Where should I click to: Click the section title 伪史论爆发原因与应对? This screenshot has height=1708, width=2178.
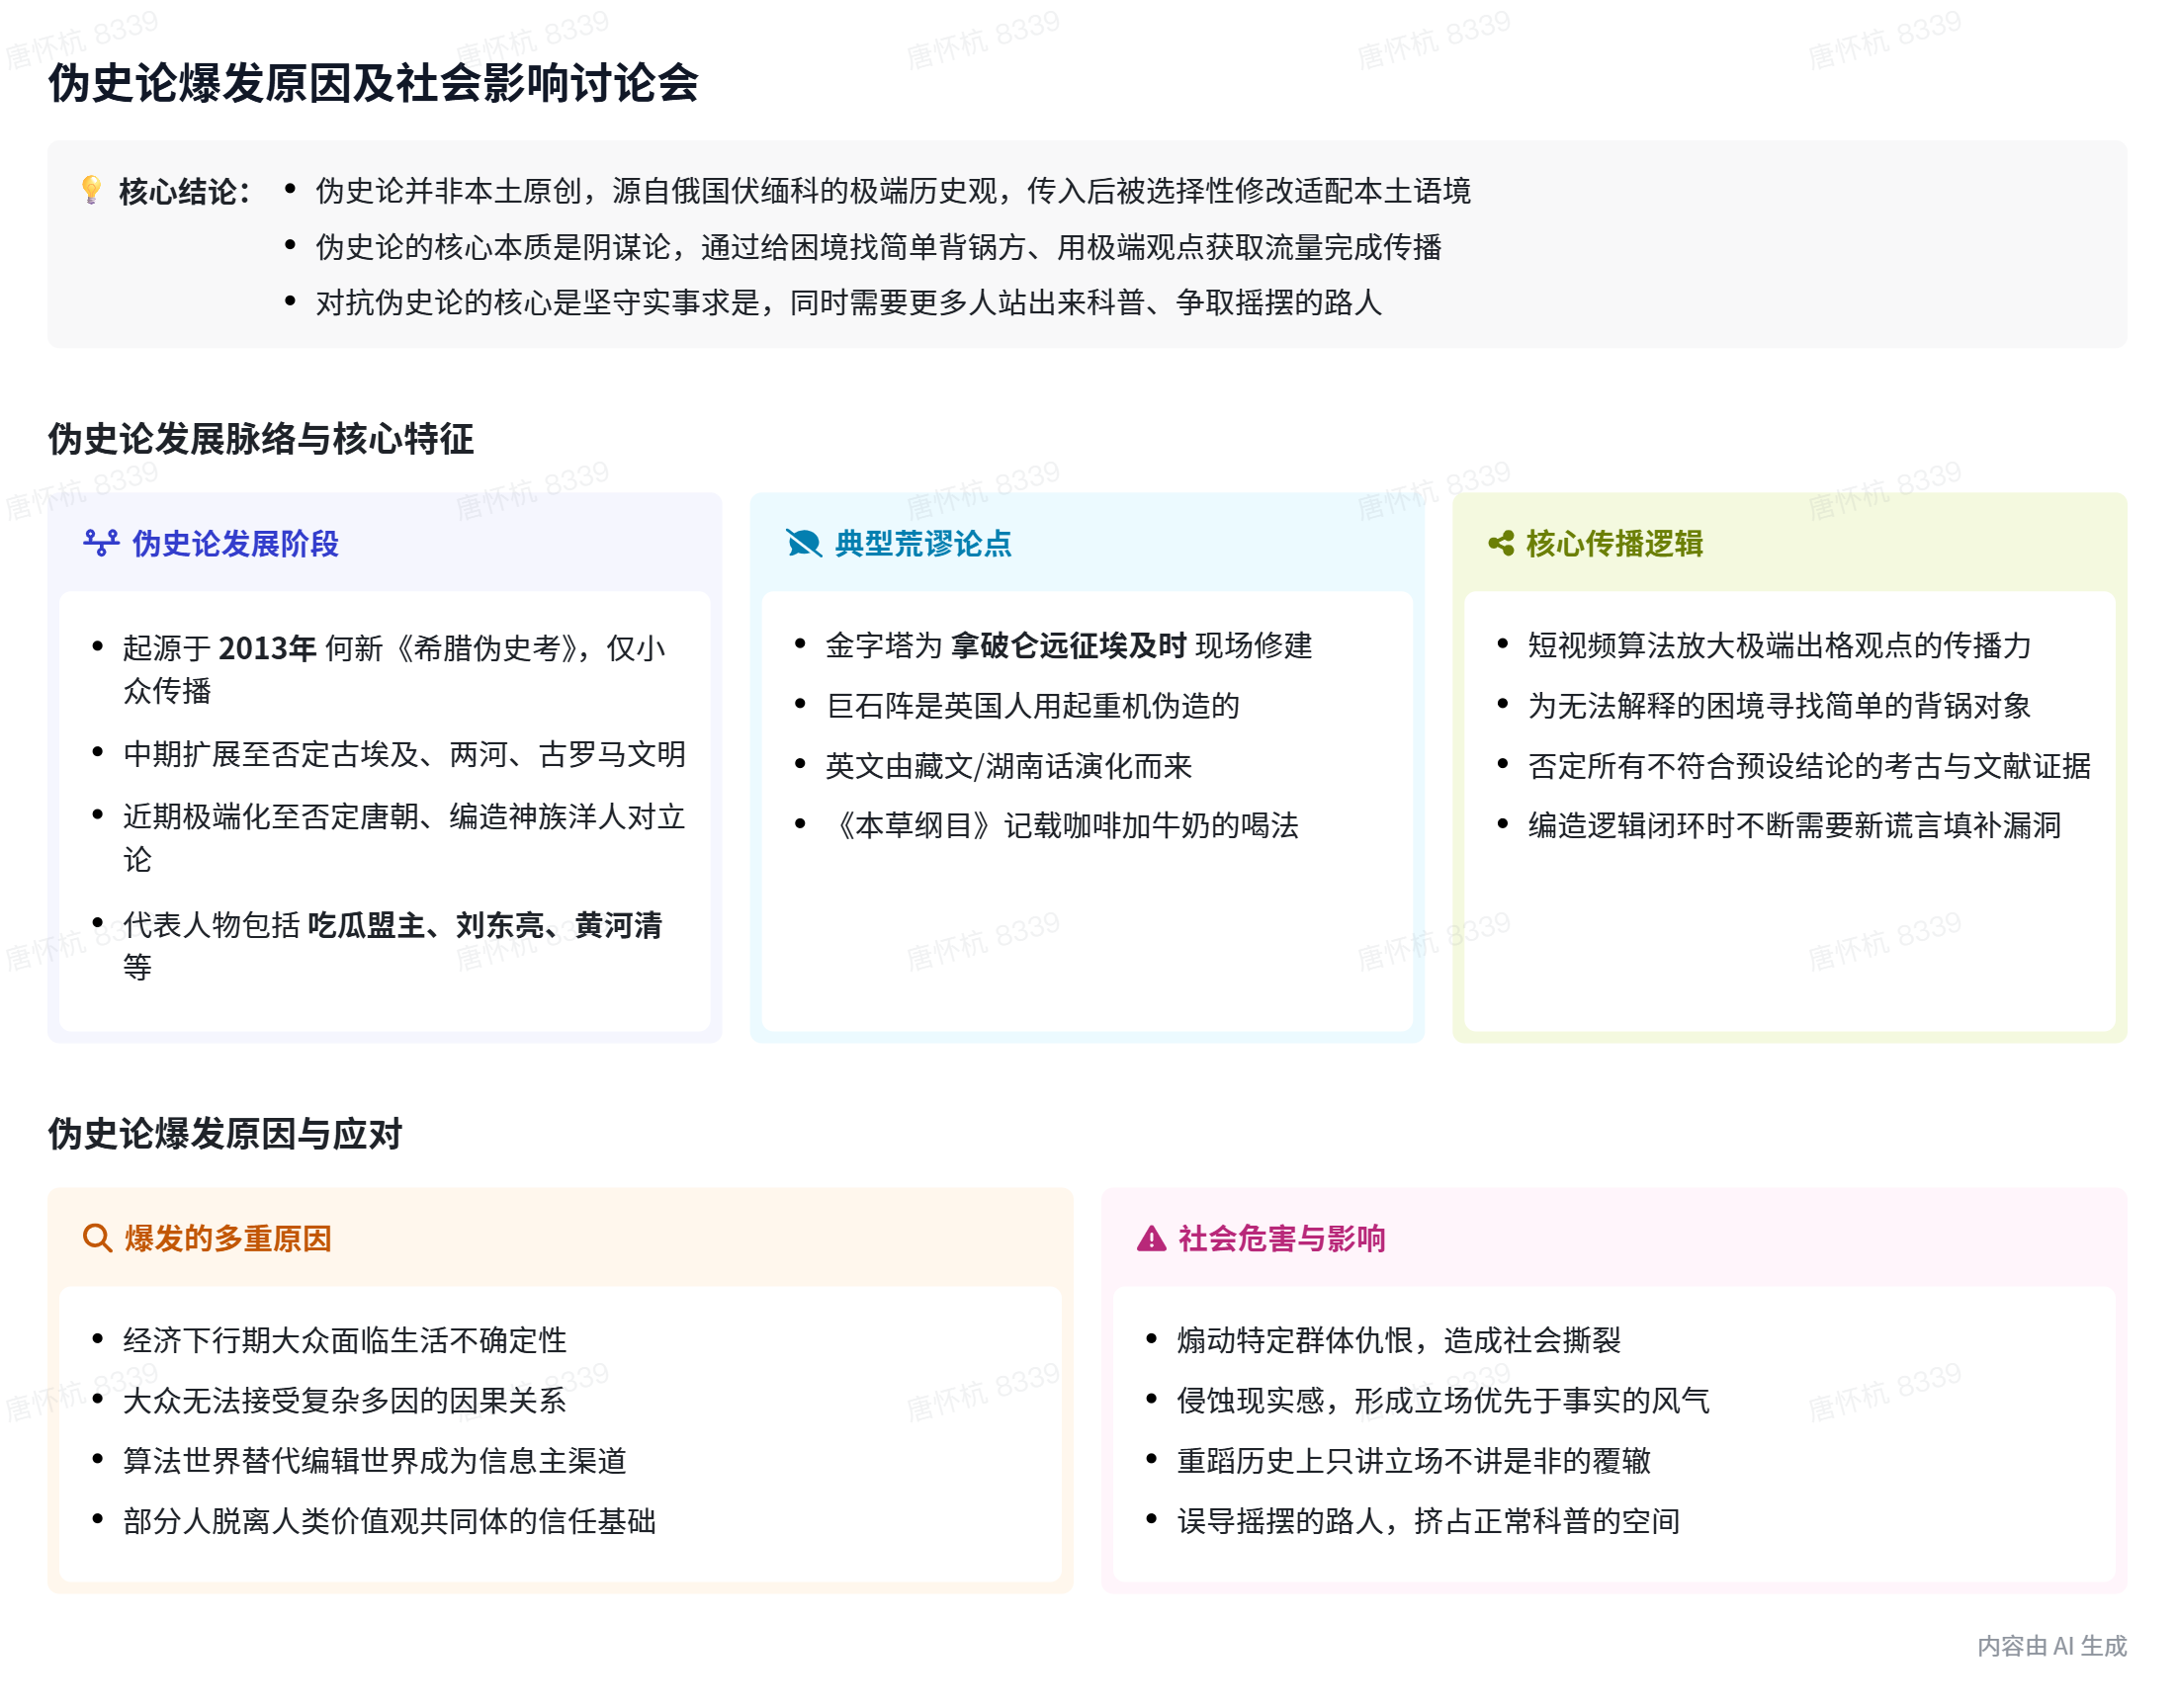[x=225, y=1133]
